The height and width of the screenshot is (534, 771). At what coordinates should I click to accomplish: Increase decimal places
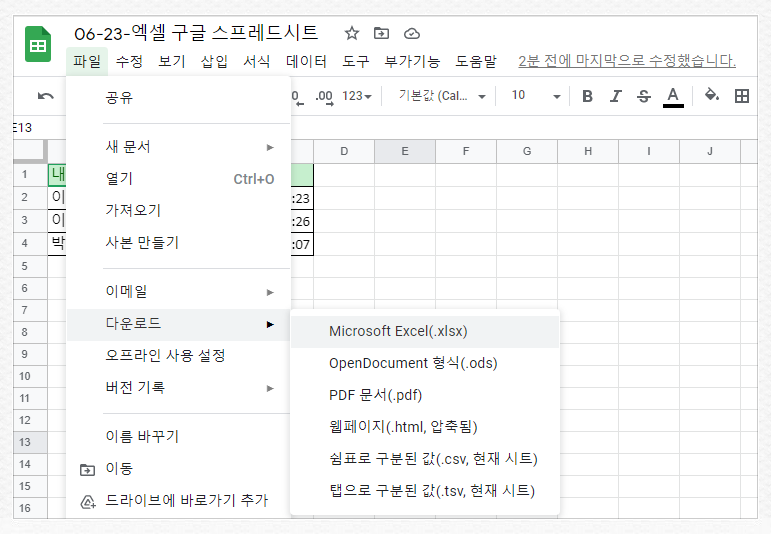pyautogui.click(x=324, y=97)
